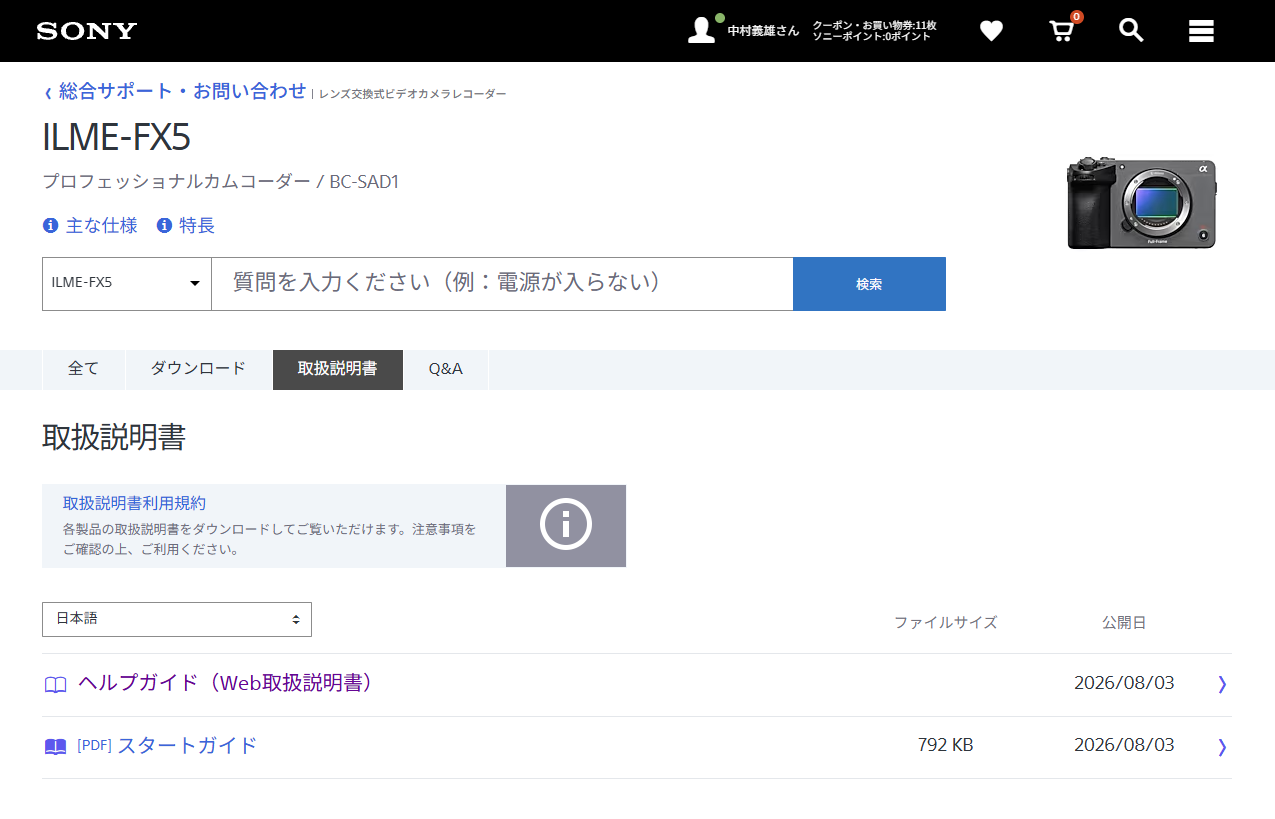The width and height of the screenshot is (1275, 819).
Task: Click the 中村義雄さん account name
Action: click(x=763, y=31)
